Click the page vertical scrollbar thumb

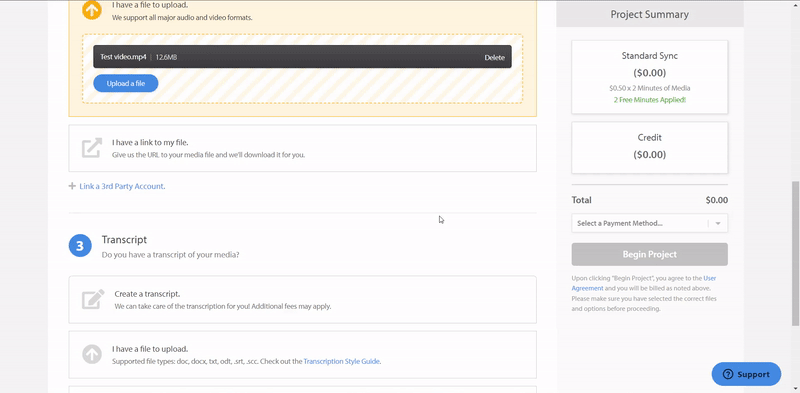pos(795,253)
